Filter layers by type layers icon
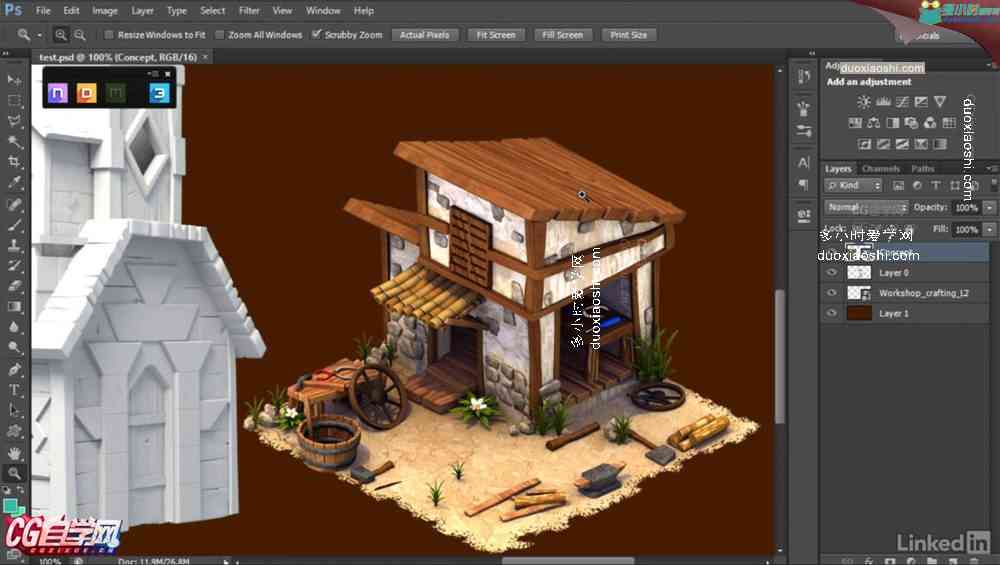The image size is (1000, 565). coord(936,186)
